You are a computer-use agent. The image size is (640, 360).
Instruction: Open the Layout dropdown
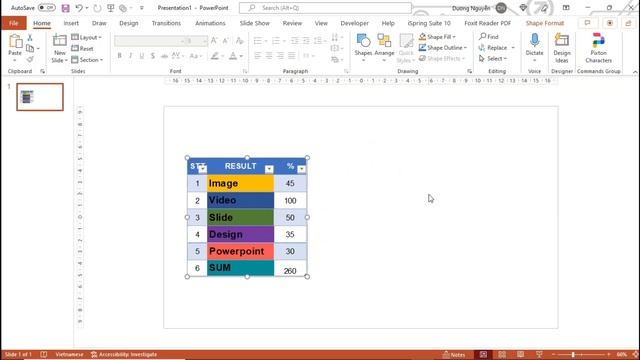point(86,37)
